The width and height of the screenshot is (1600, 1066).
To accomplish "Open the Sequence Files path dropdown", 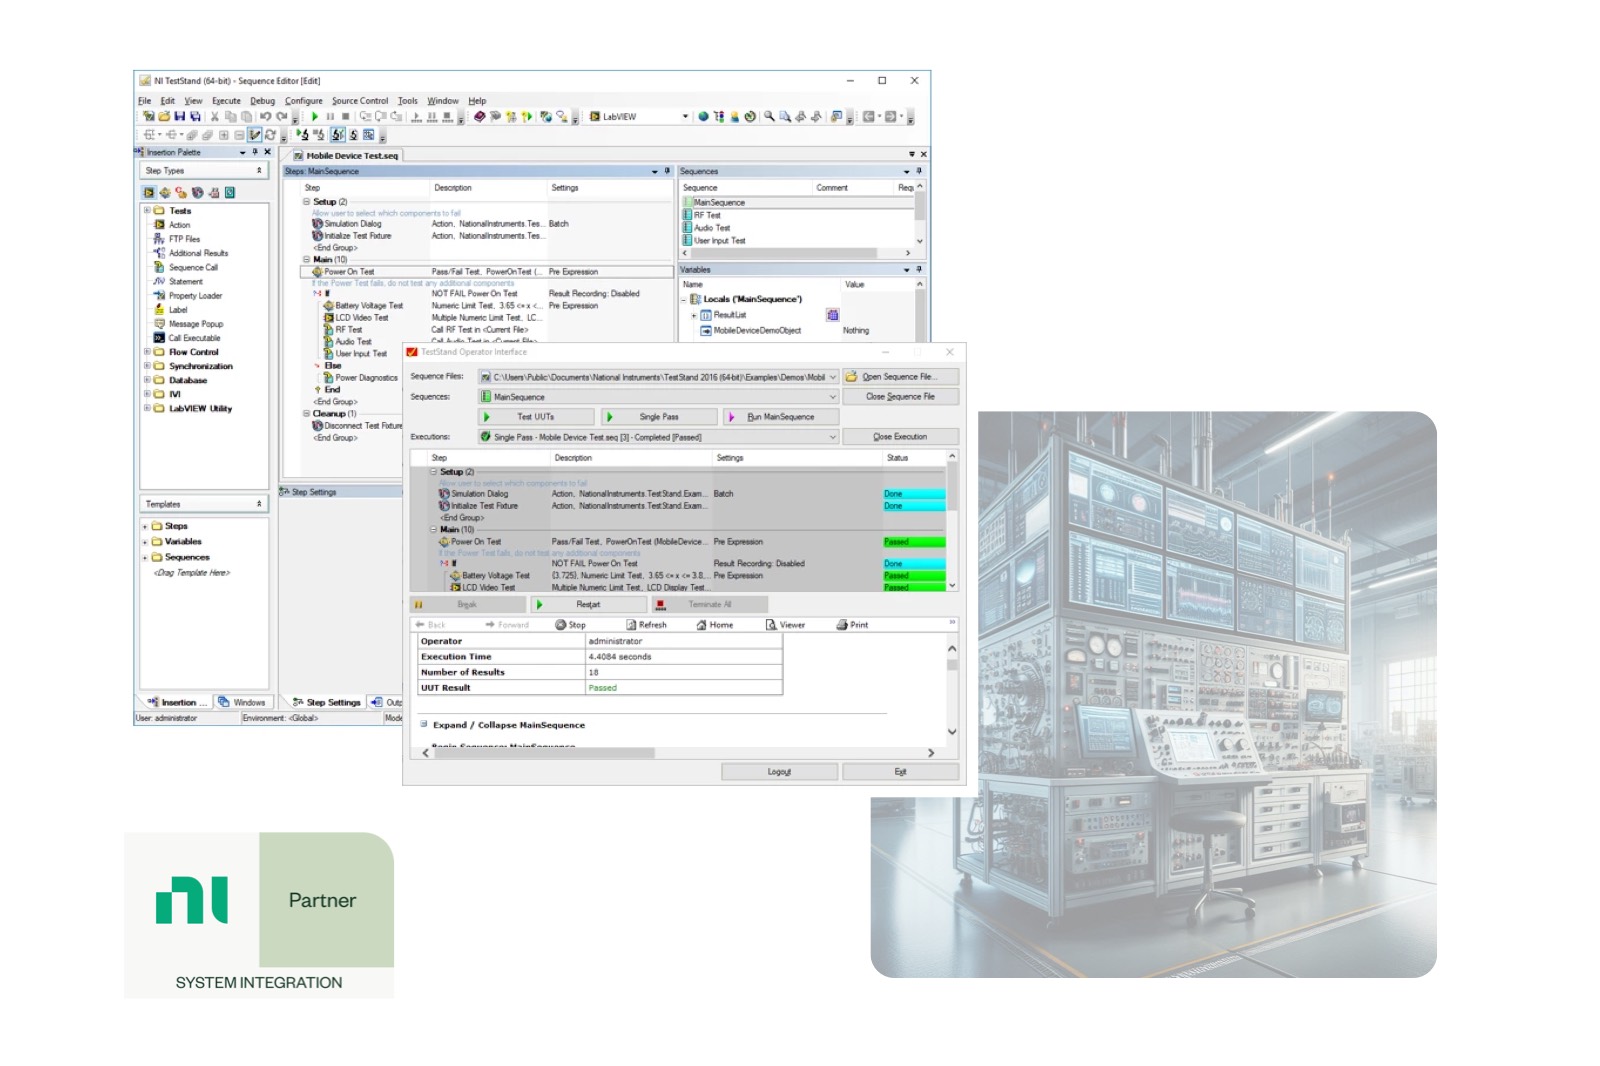I will [832, 377].
